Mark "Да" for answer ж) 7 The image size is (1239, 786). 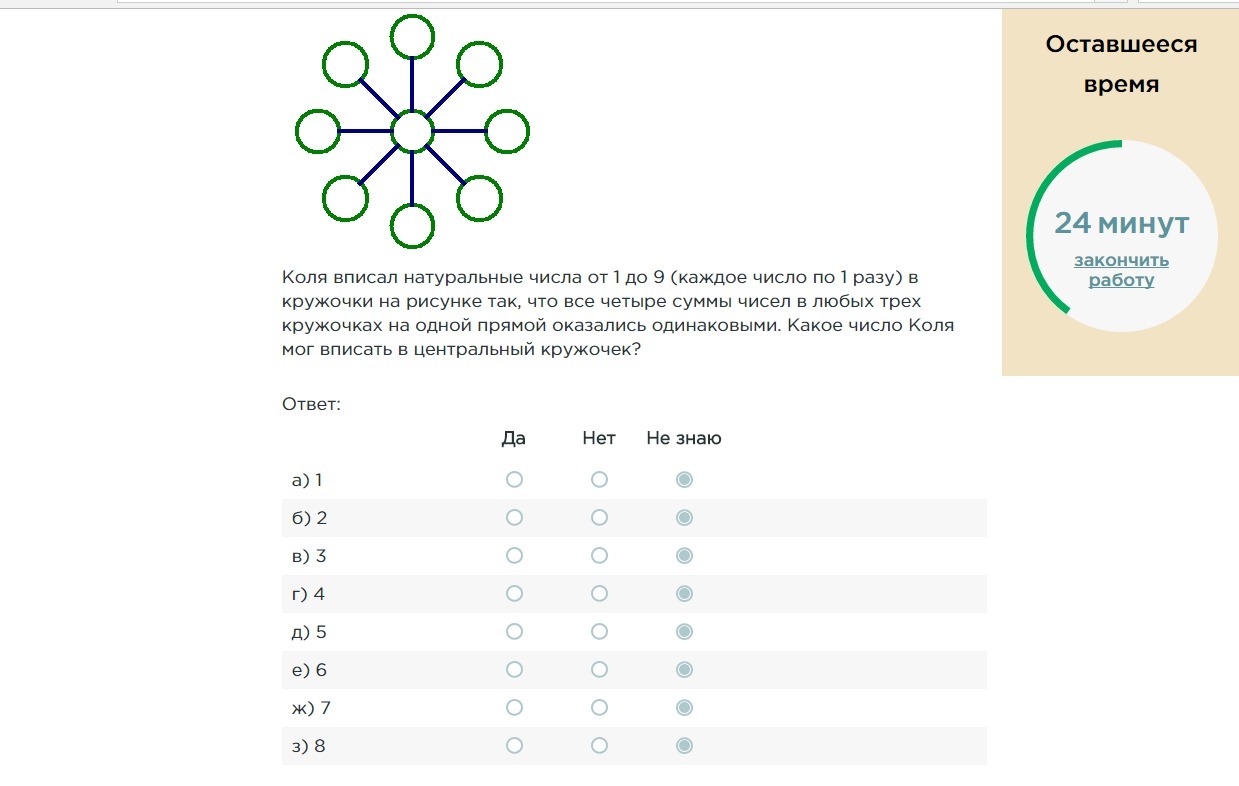[x=514, y=708]
